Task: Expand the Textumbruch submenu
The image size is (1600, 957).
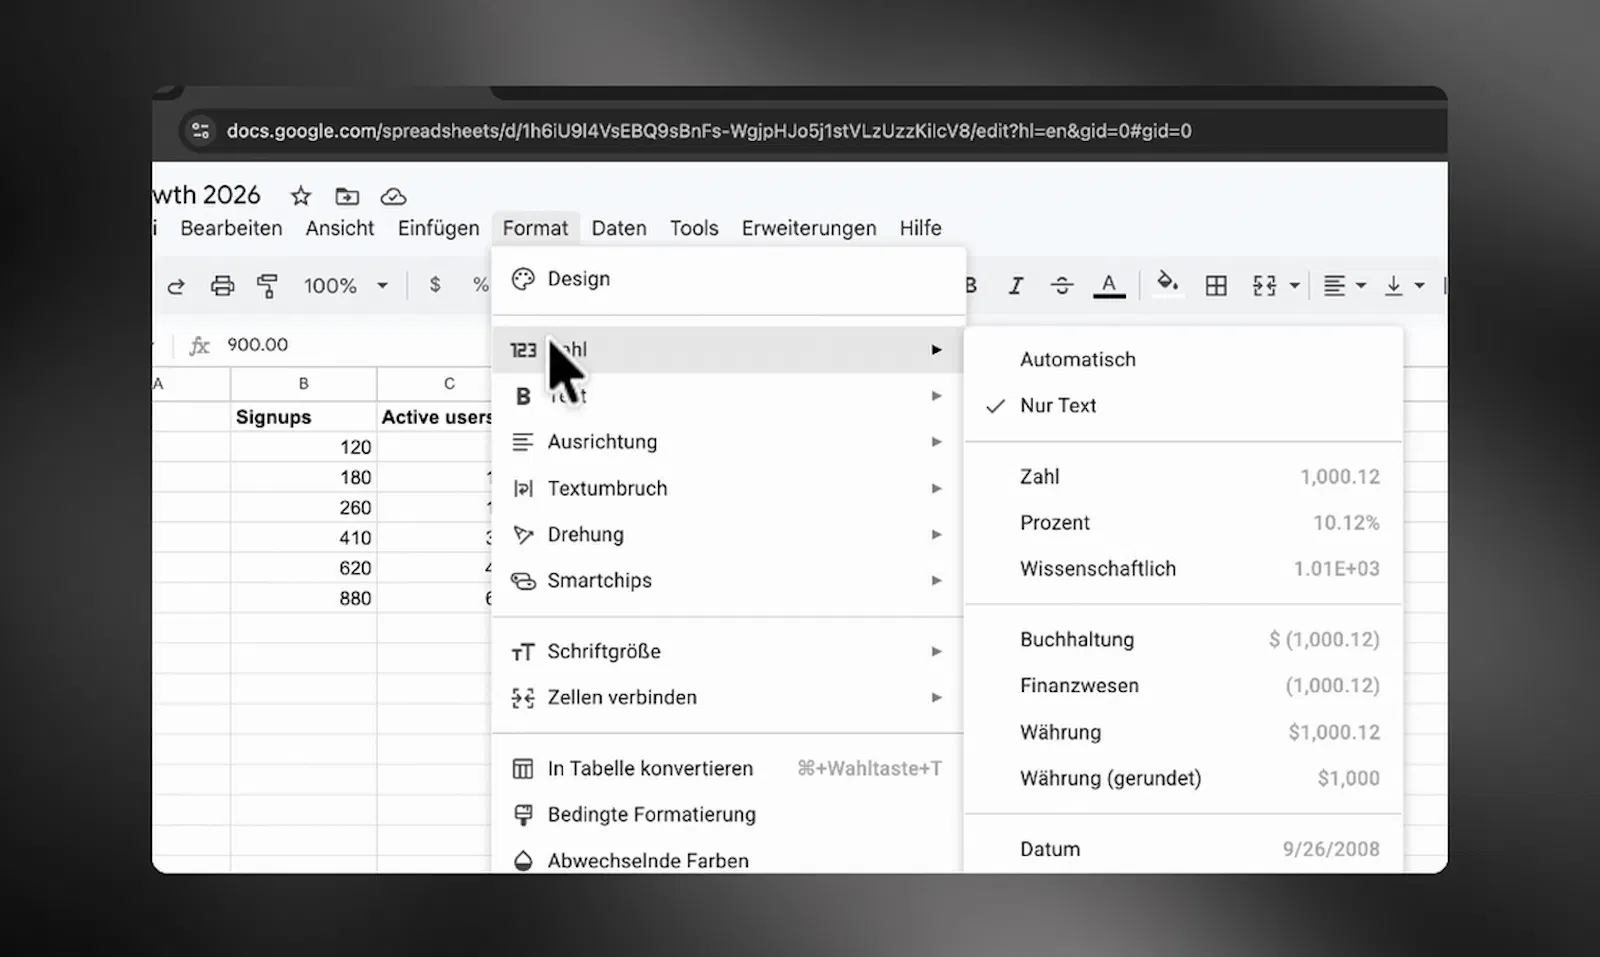Action: pyautogui.click(x=728, y=488)
